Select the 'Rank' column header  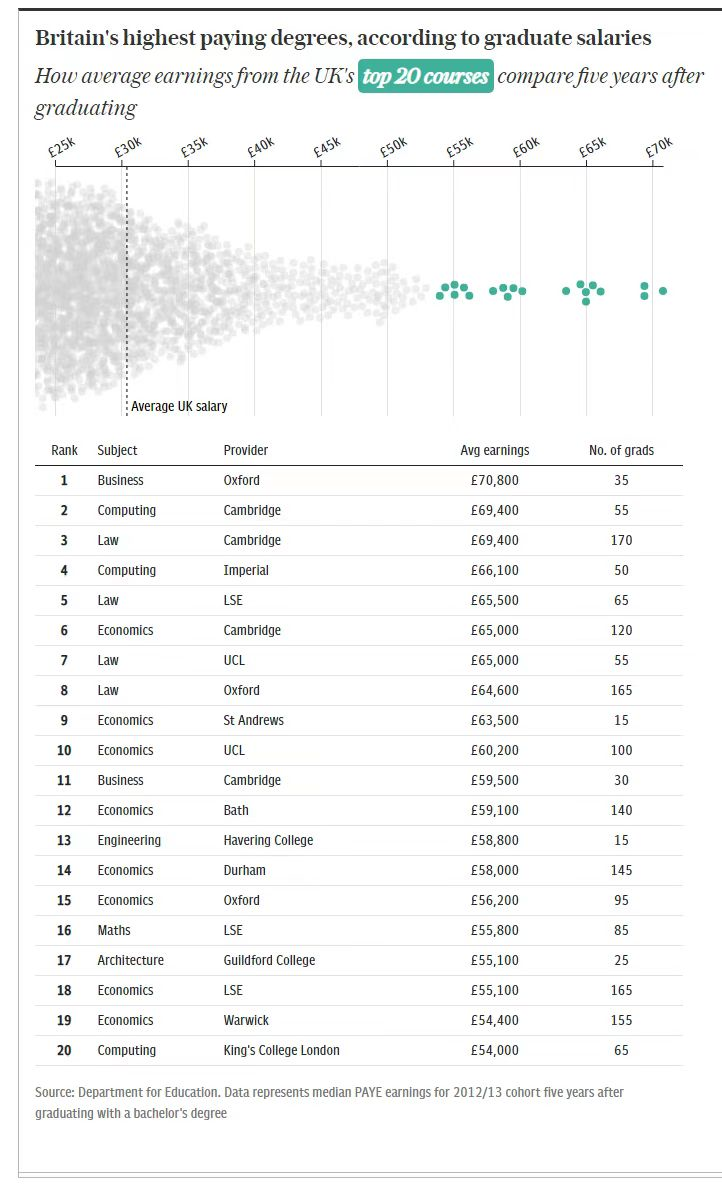[64, 450]
